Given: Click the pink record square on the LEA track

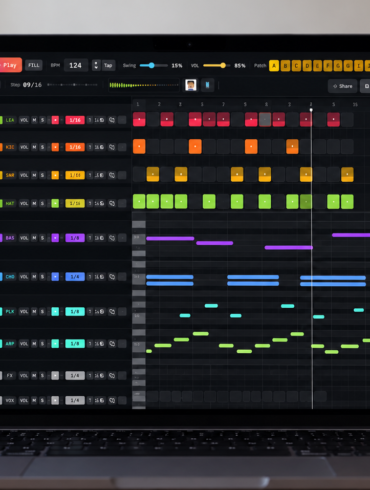Looking at the screenshot, I should tap(55, 120).
